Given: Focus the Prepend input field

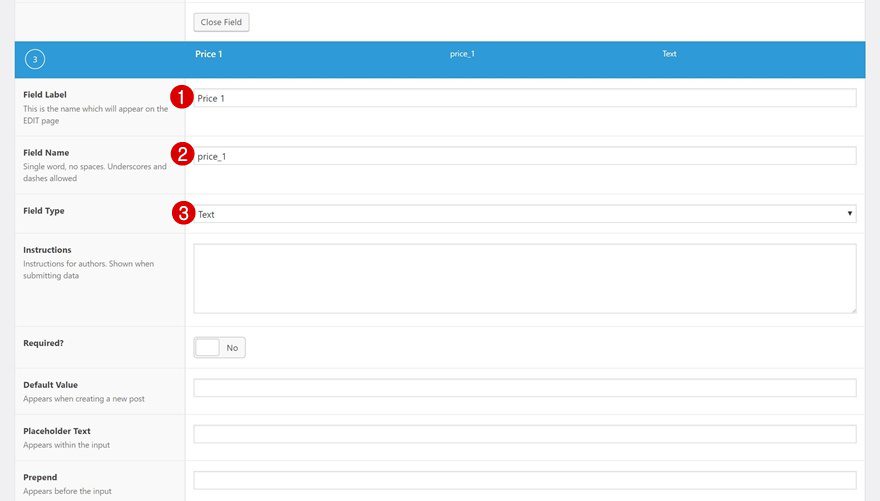Looking at the screenshot, I should [x=525, y=480].
